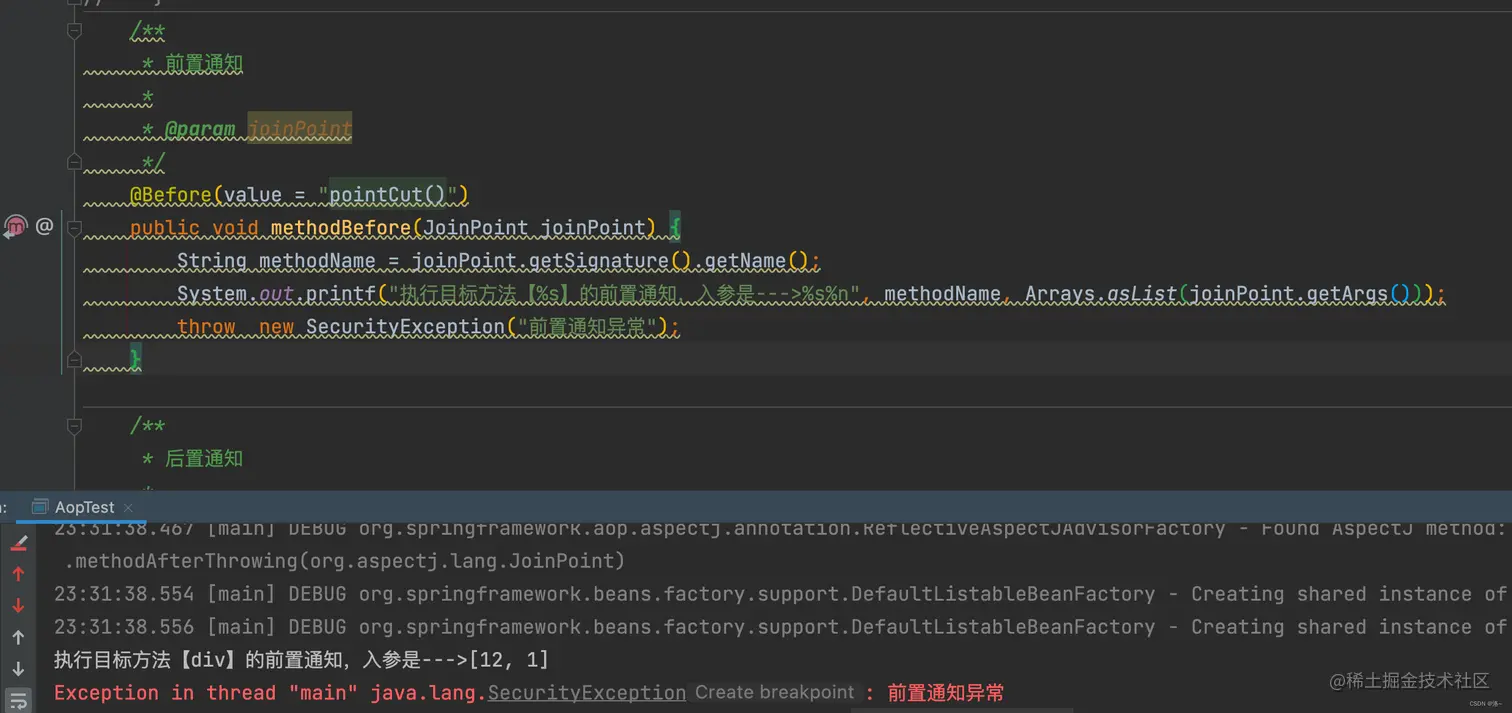
Task: Collapse the fold marker at the comment end */
Action: 74,161
